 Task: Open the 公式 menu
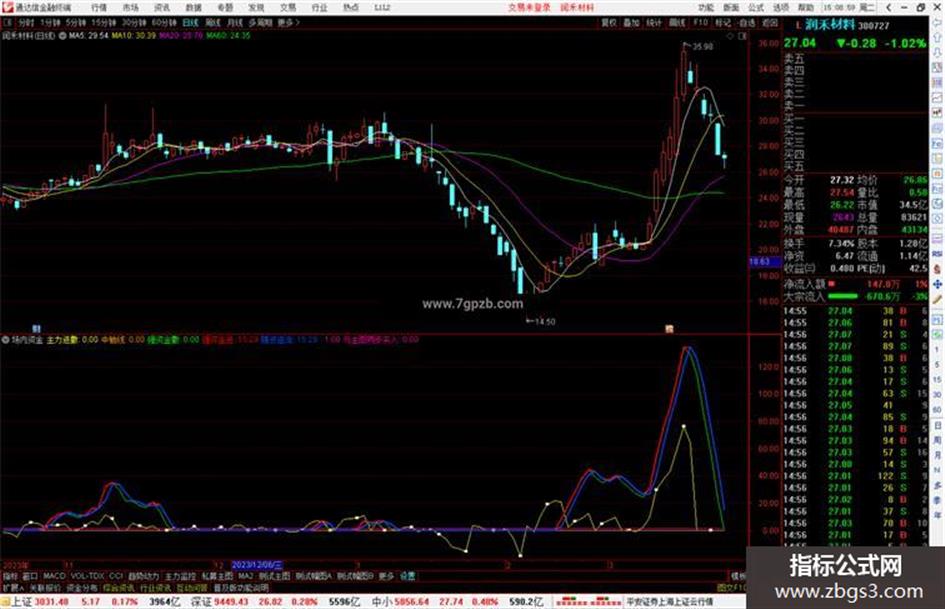[x=756, y=7]
